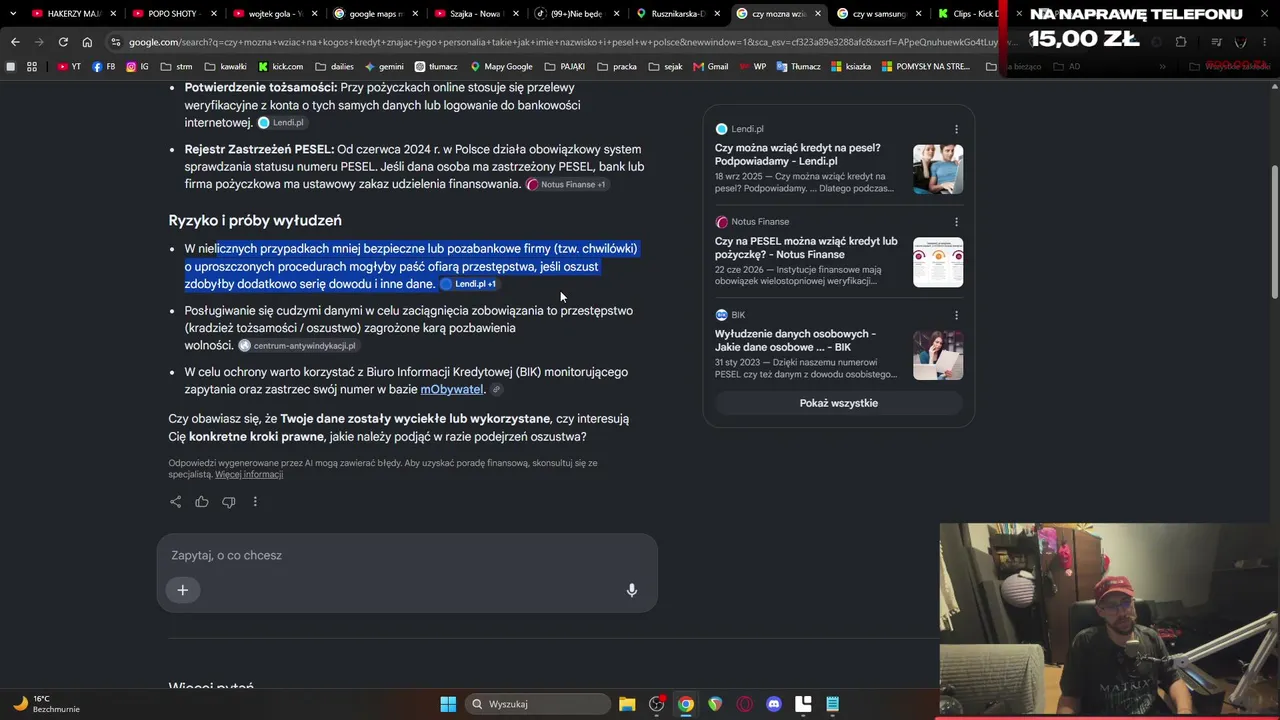Open 'Czy można wziąć kredyt na pesel?' result

pyautogui.click(x=798, y=154)
